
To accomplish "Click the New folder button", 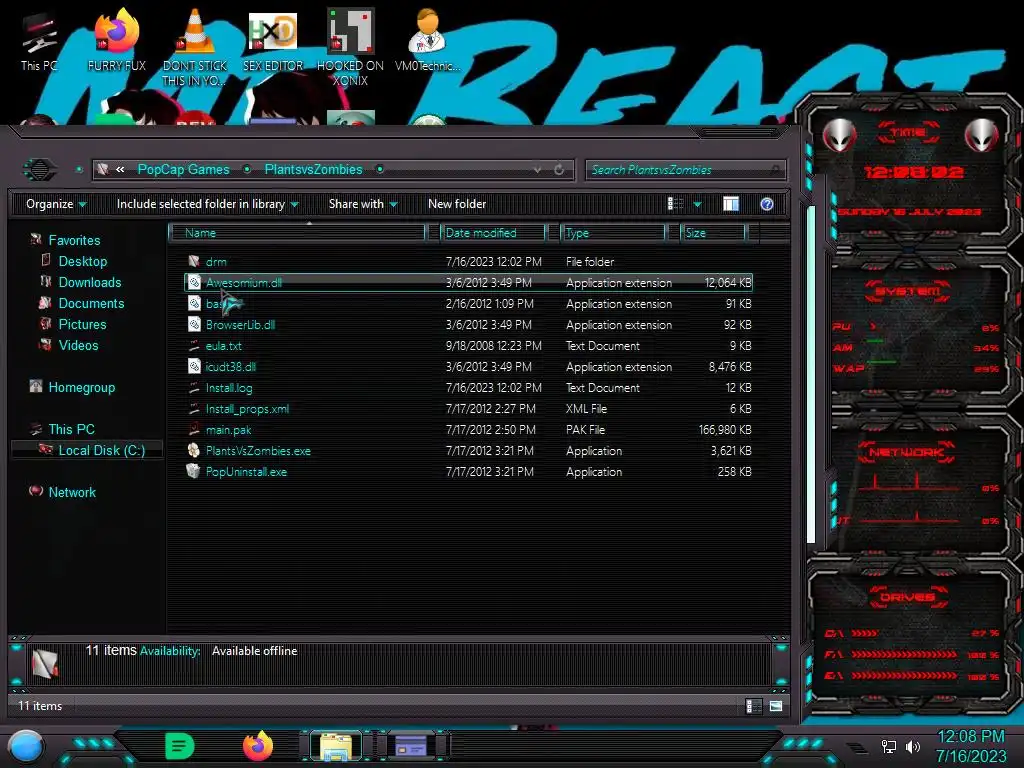I will [457, 204].
